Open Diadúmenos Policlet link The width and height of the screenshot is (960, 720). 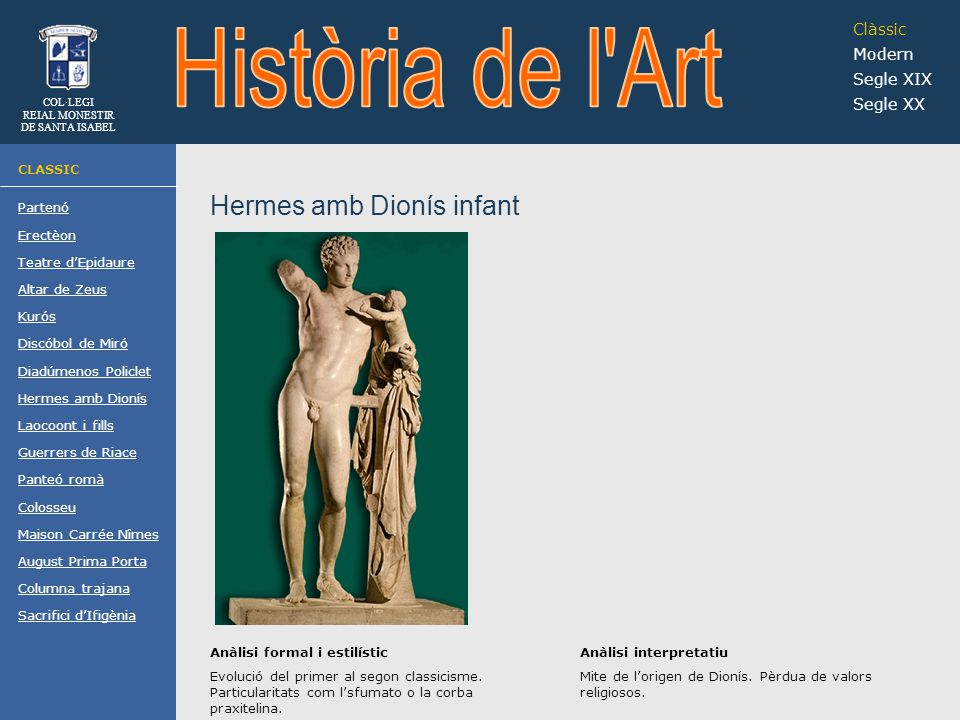click(84, 372)
